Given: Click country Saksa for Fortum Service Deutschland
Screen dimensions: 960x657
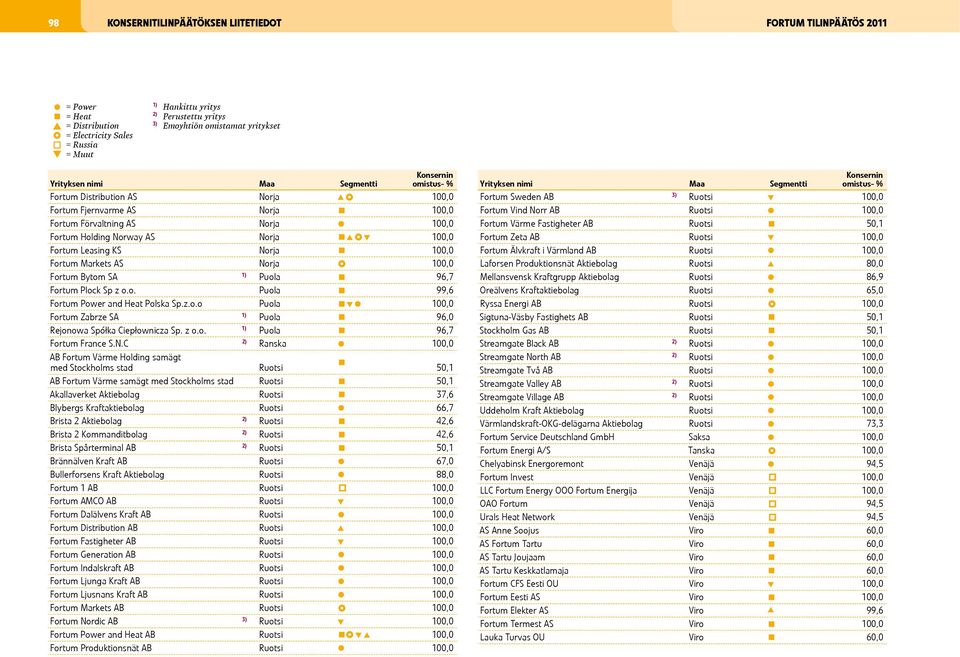Looking at the screenshot, I should coord(699,437).
